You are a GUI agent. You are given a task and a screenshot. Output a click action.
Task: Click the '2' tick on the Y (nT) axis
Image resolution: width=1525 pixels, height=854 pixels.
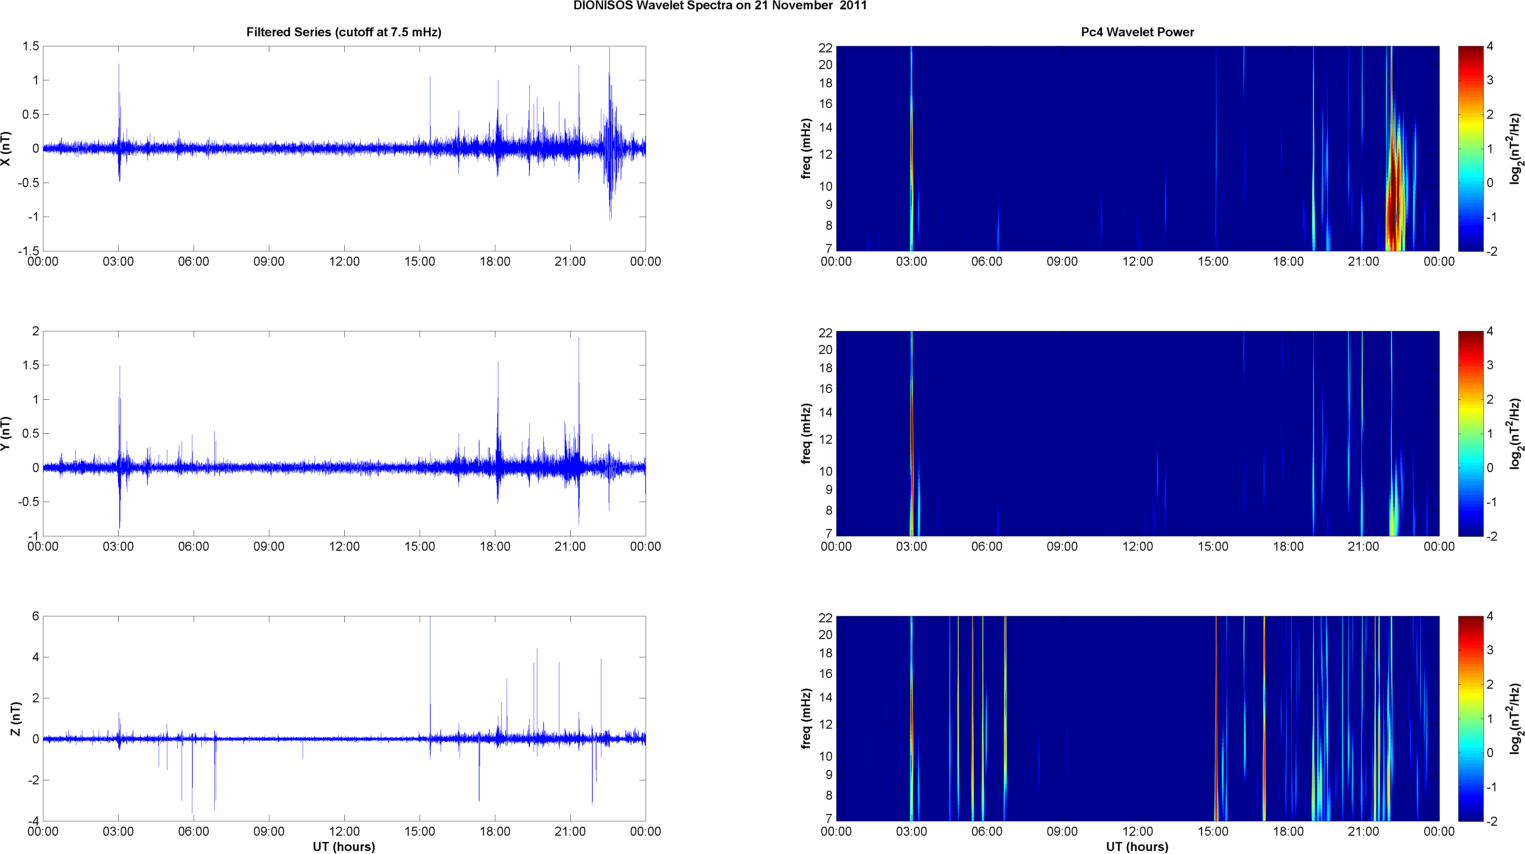tap(35, 332)
